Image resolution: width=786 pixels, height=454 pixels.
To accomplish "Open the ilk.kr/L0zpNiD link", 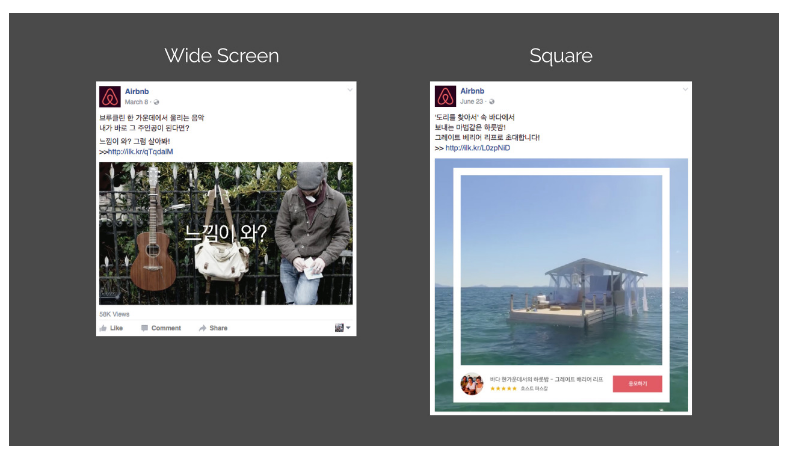I will click(x=478, y=148).
